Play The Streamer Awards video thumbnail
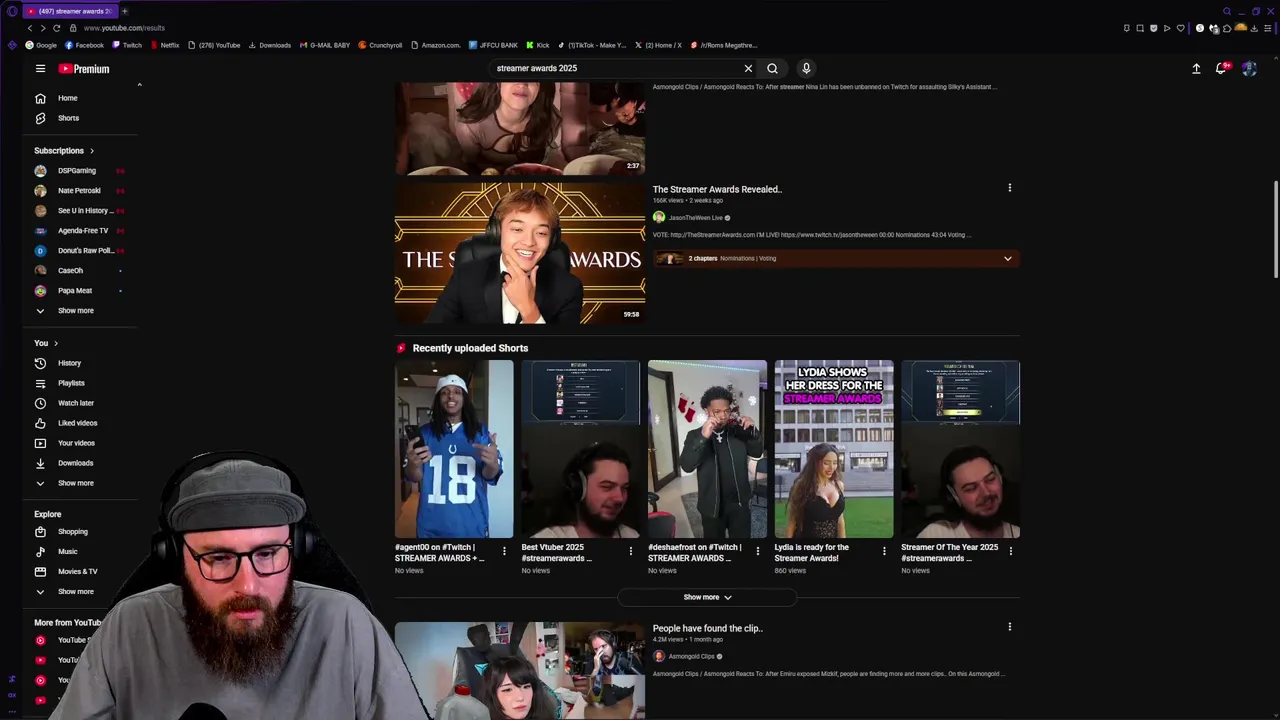 click(520, 253)
